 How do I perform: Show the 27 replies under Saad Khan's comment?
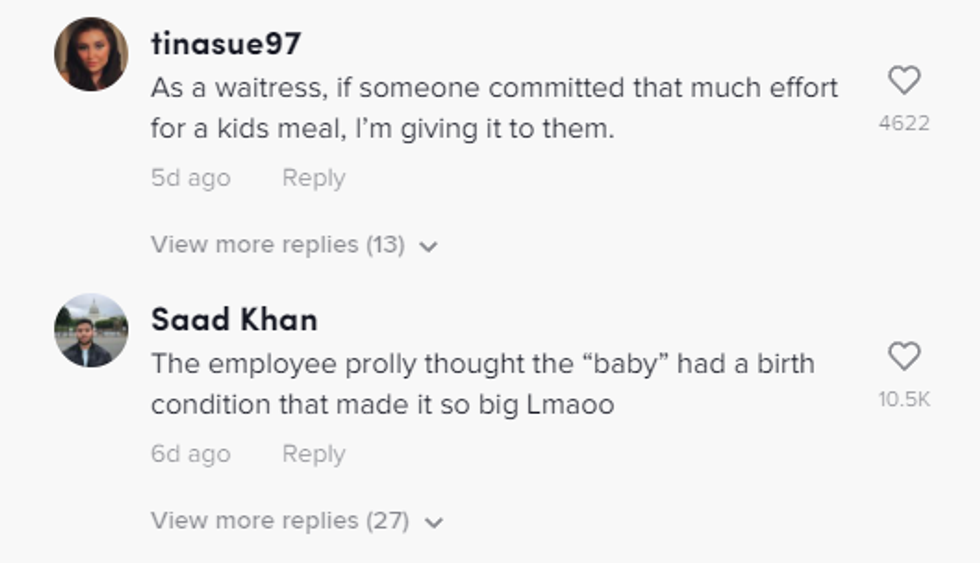tap(280, 521)
